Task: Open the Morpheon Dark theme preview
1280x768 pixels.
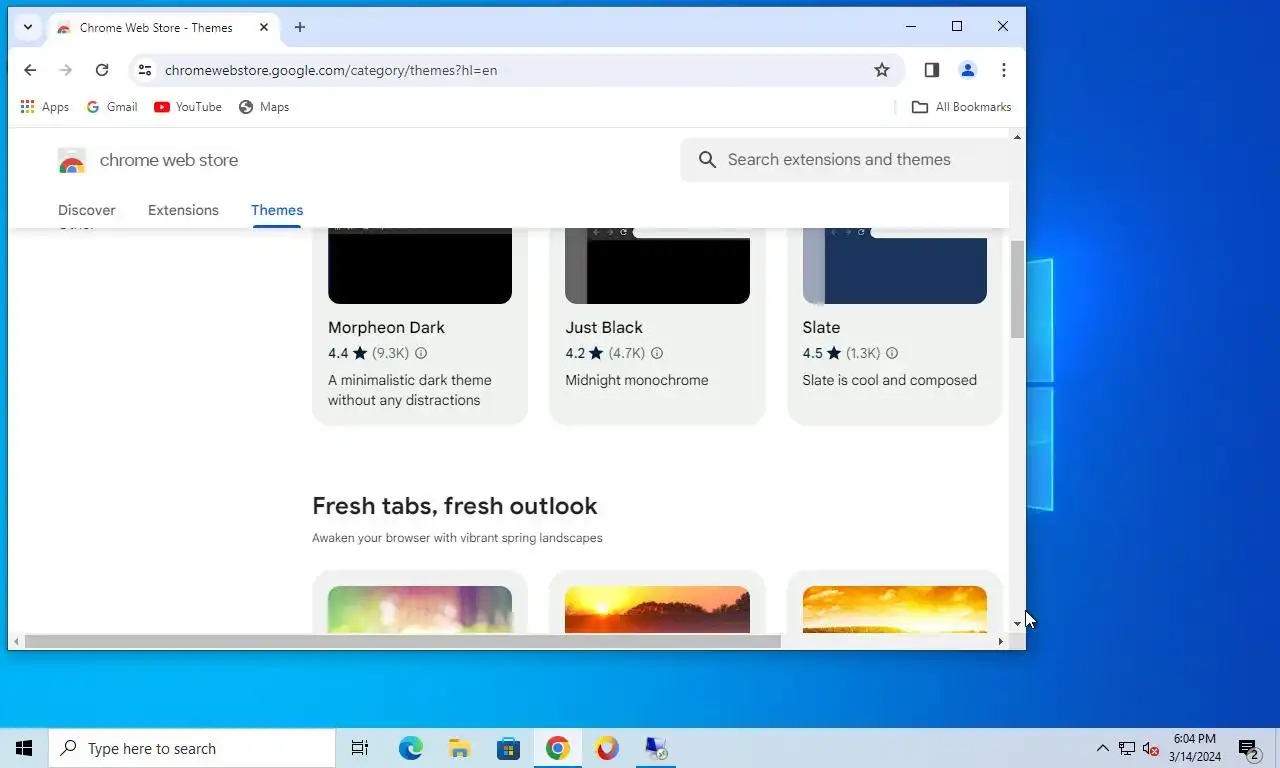Action: click(420, 266)
